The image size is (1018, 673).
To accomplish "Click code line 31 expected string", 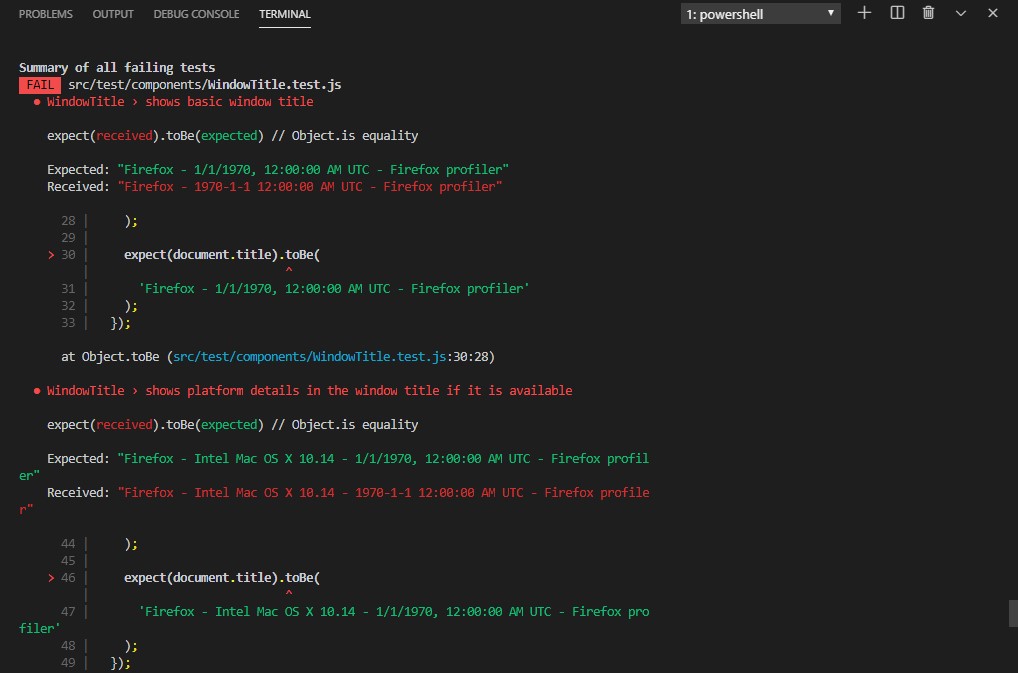I will click(334, 288).
